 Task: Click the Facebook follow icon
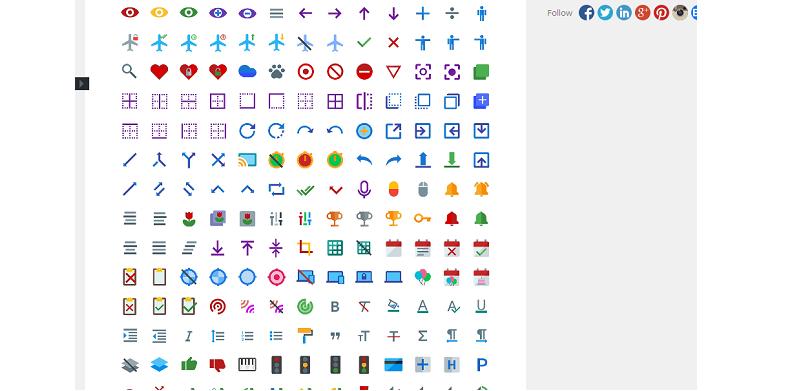586,13
